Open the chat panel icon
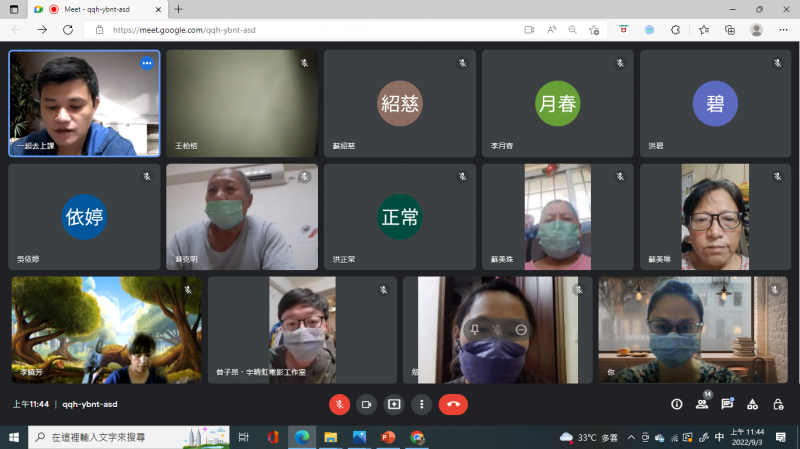The height and width of the screenshot is (449, 800). 727,404
